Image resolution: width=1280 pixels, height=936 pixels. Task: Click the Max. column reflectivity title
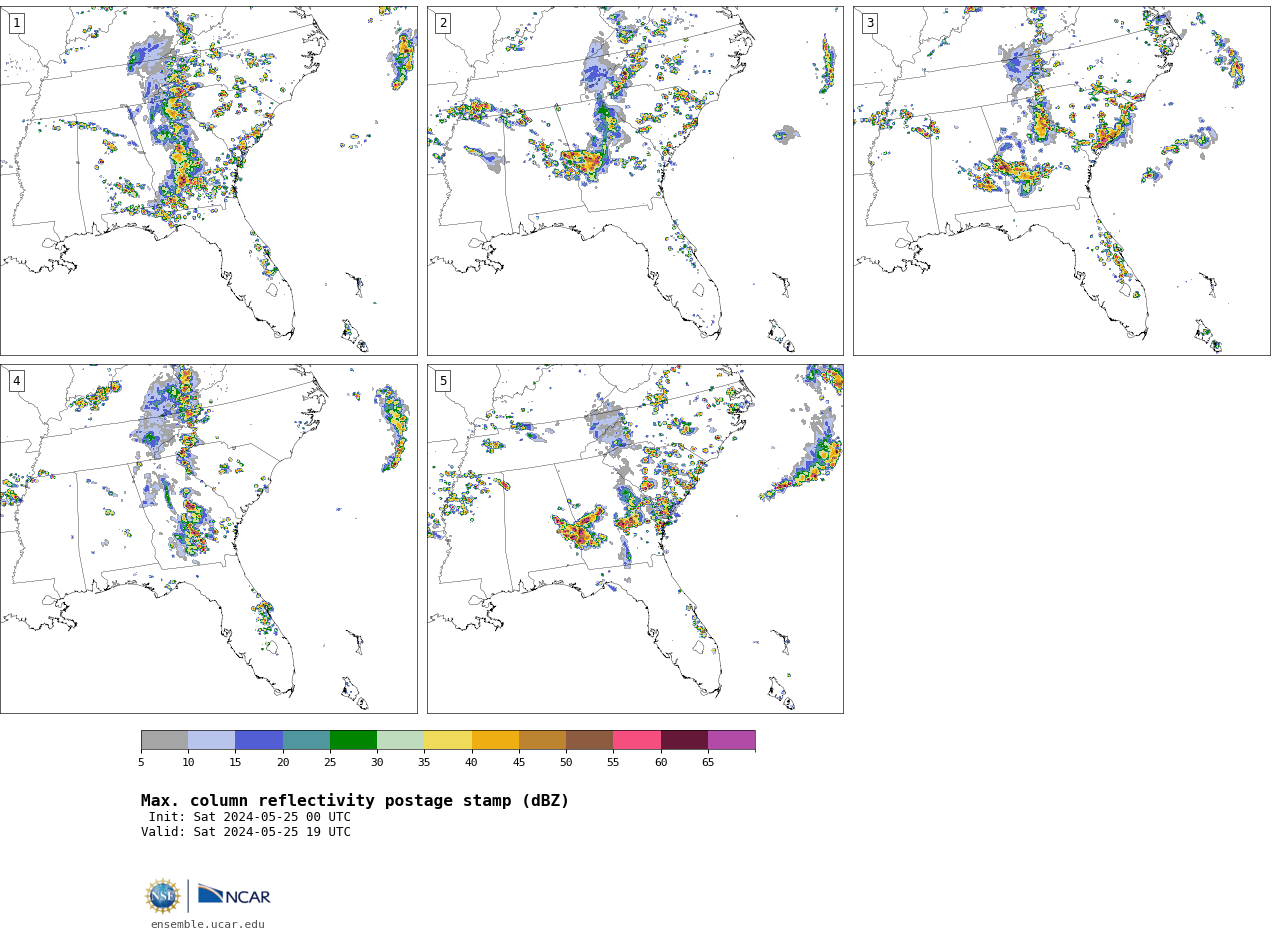coord(355,801)
